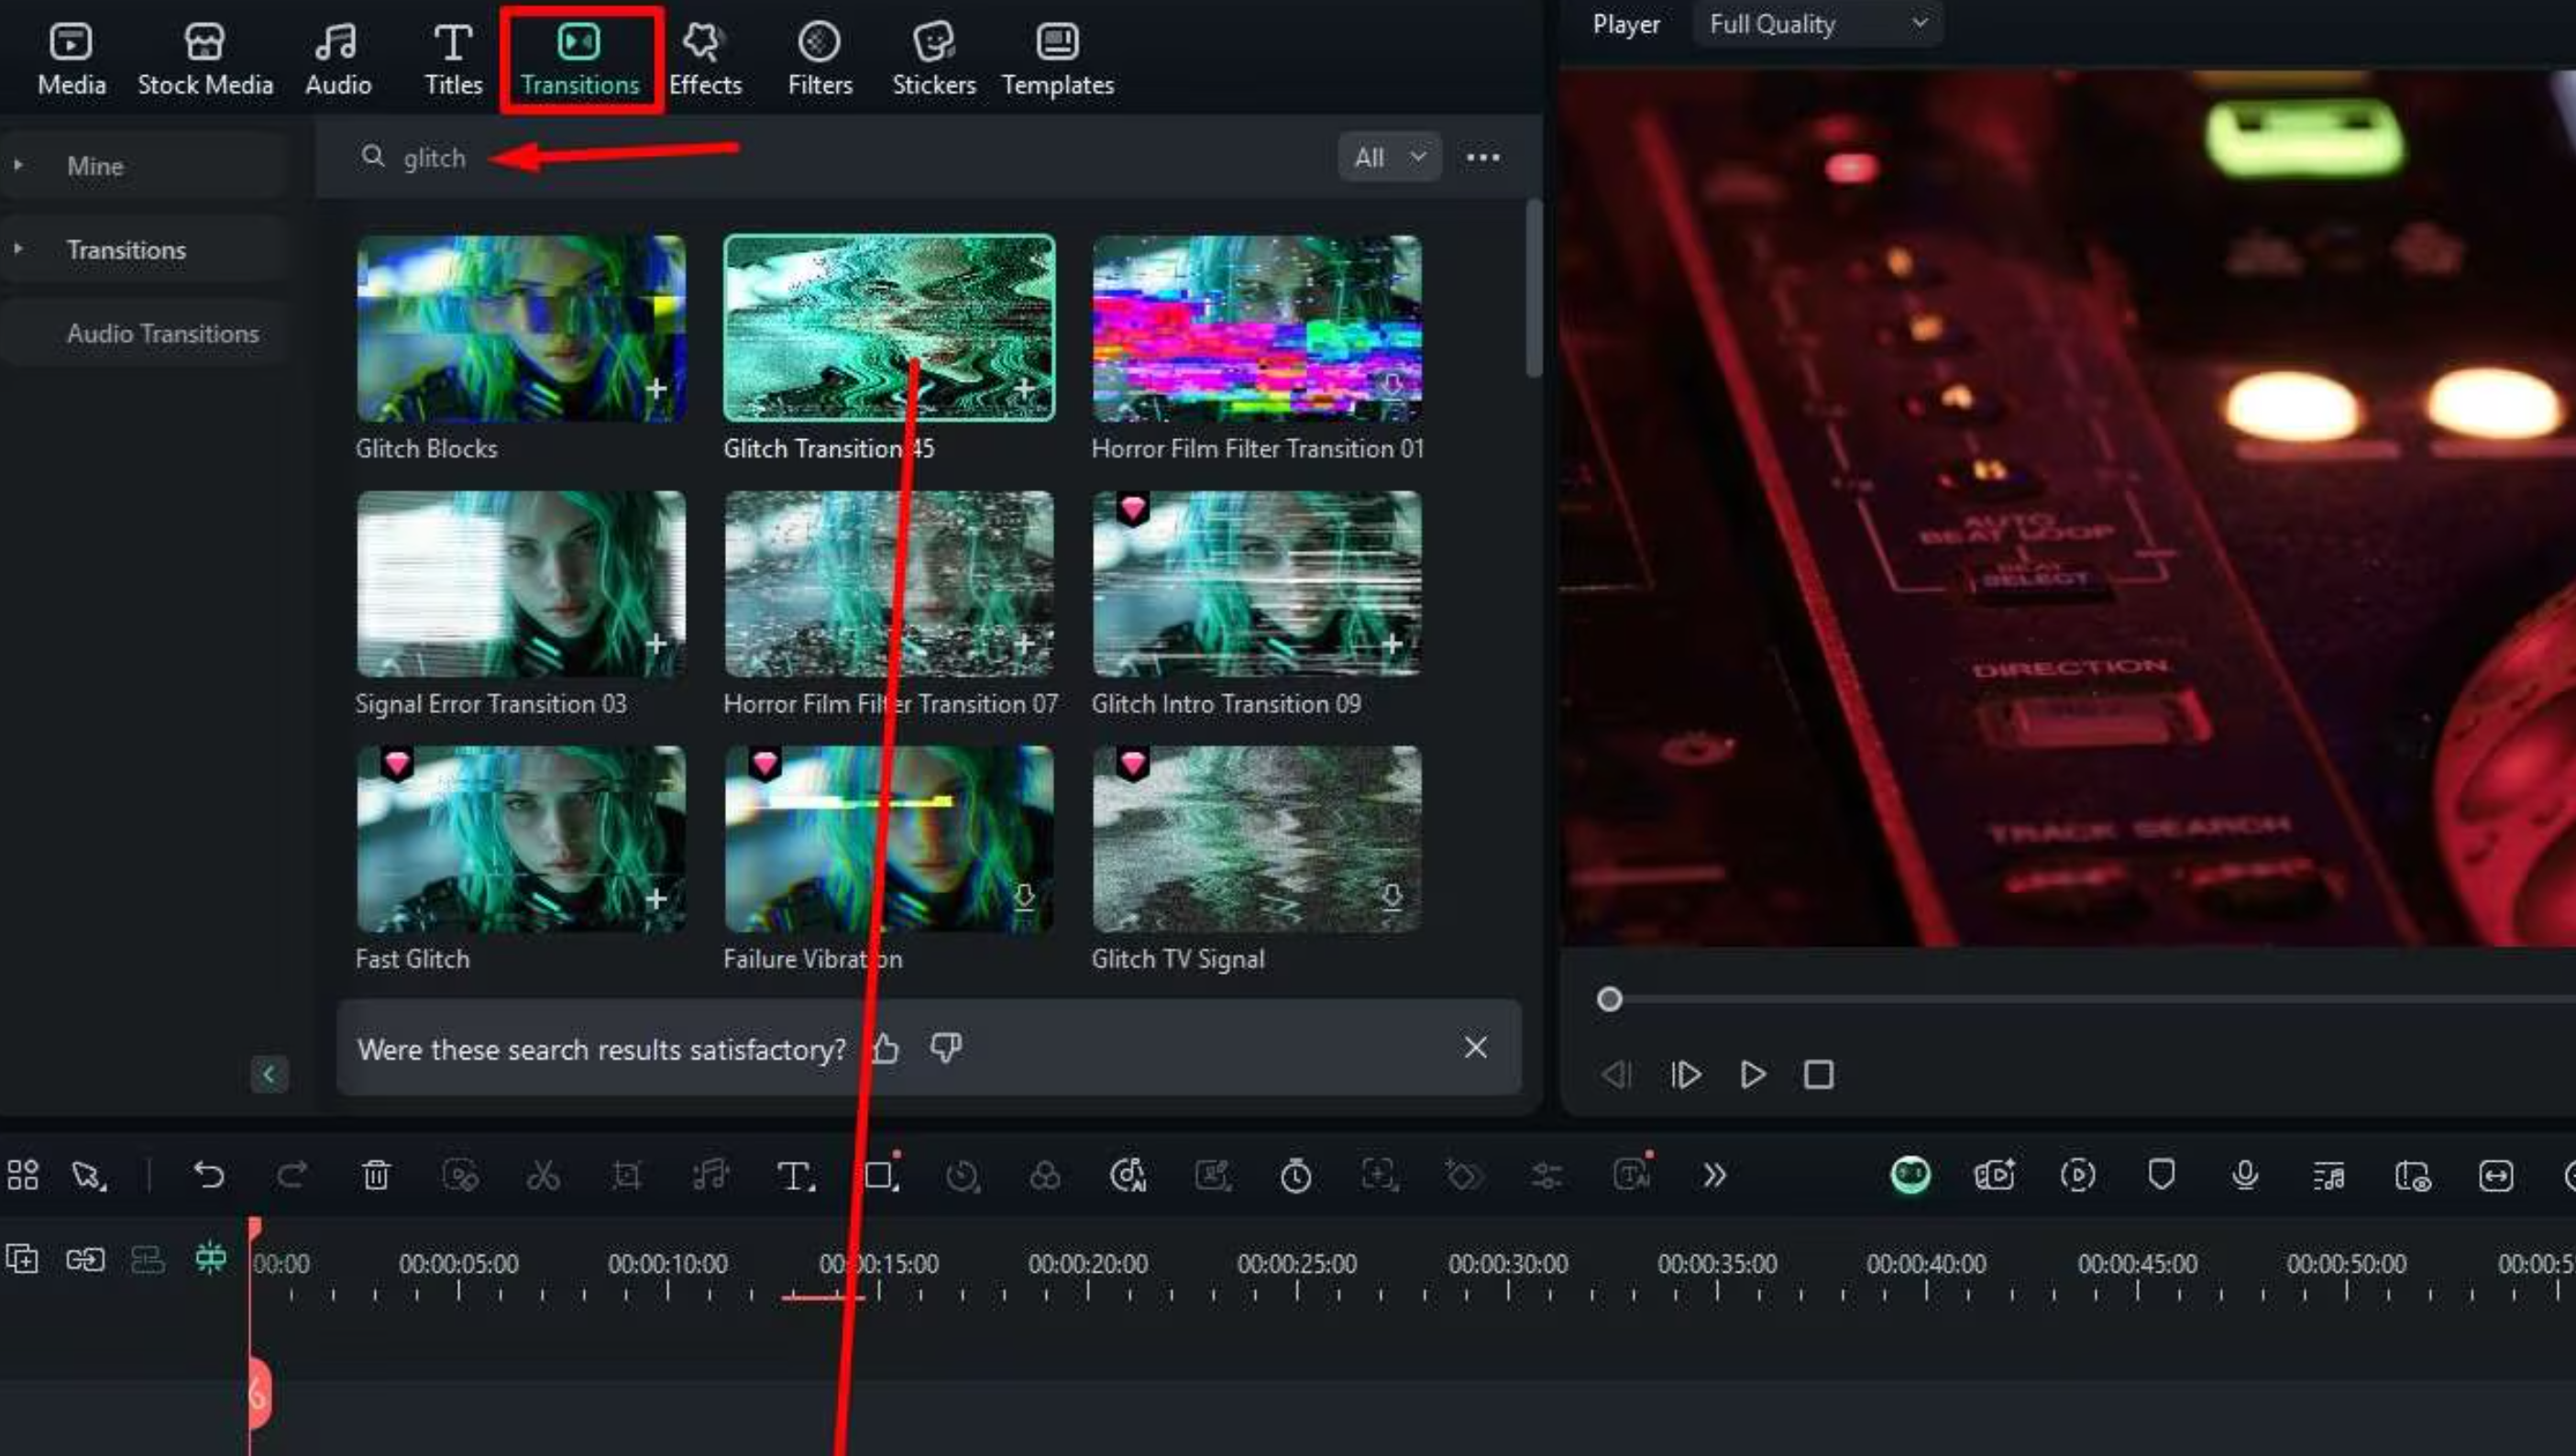Rate search results with thumbs up
The image size is (2576, 1456).
(x=884, y=1049)
